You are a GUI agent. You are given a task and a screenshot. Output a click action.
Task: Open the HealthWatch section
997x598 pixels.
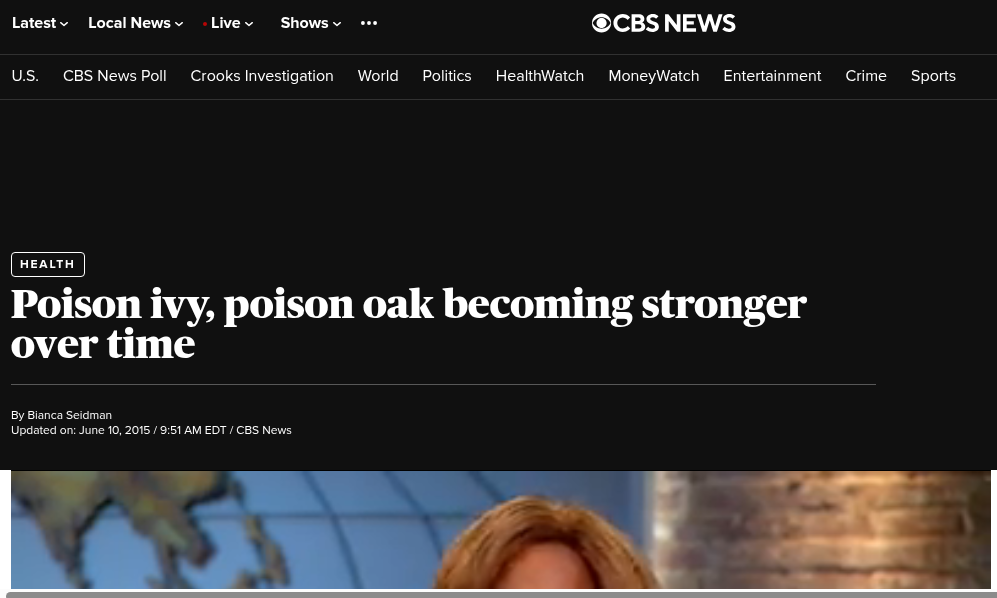coord(540,76)
